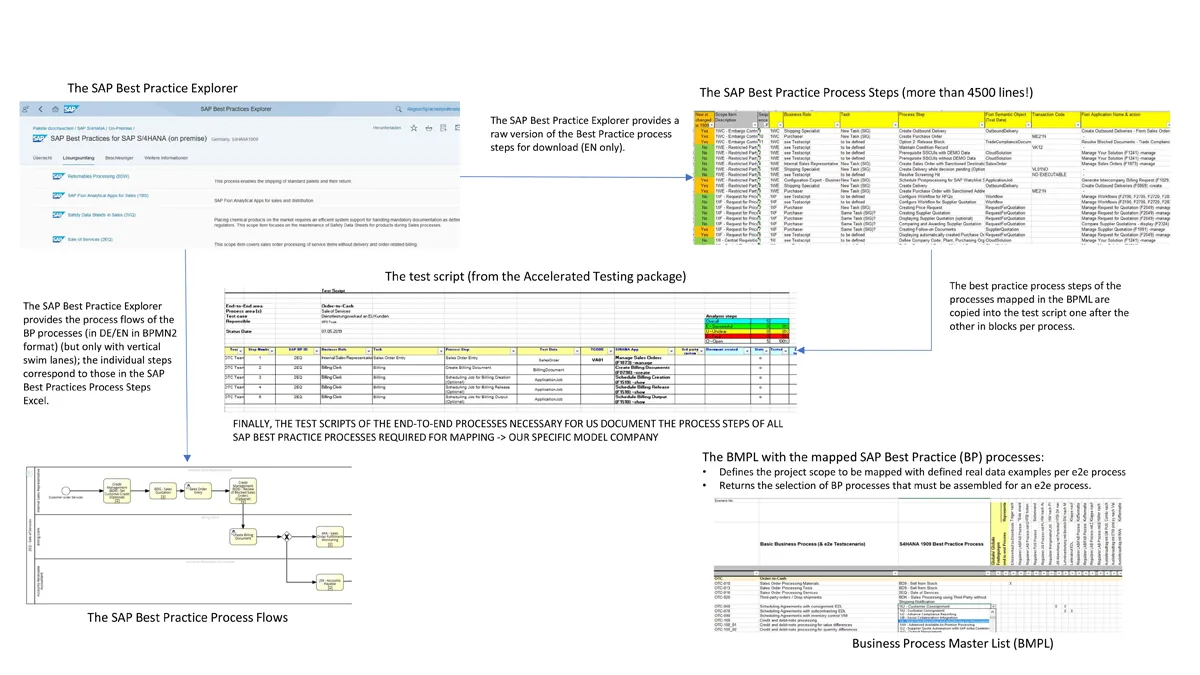Open Task filter in process steps sheet
The height and width of the screenshot is (675, 1200).
coord(894,125)
